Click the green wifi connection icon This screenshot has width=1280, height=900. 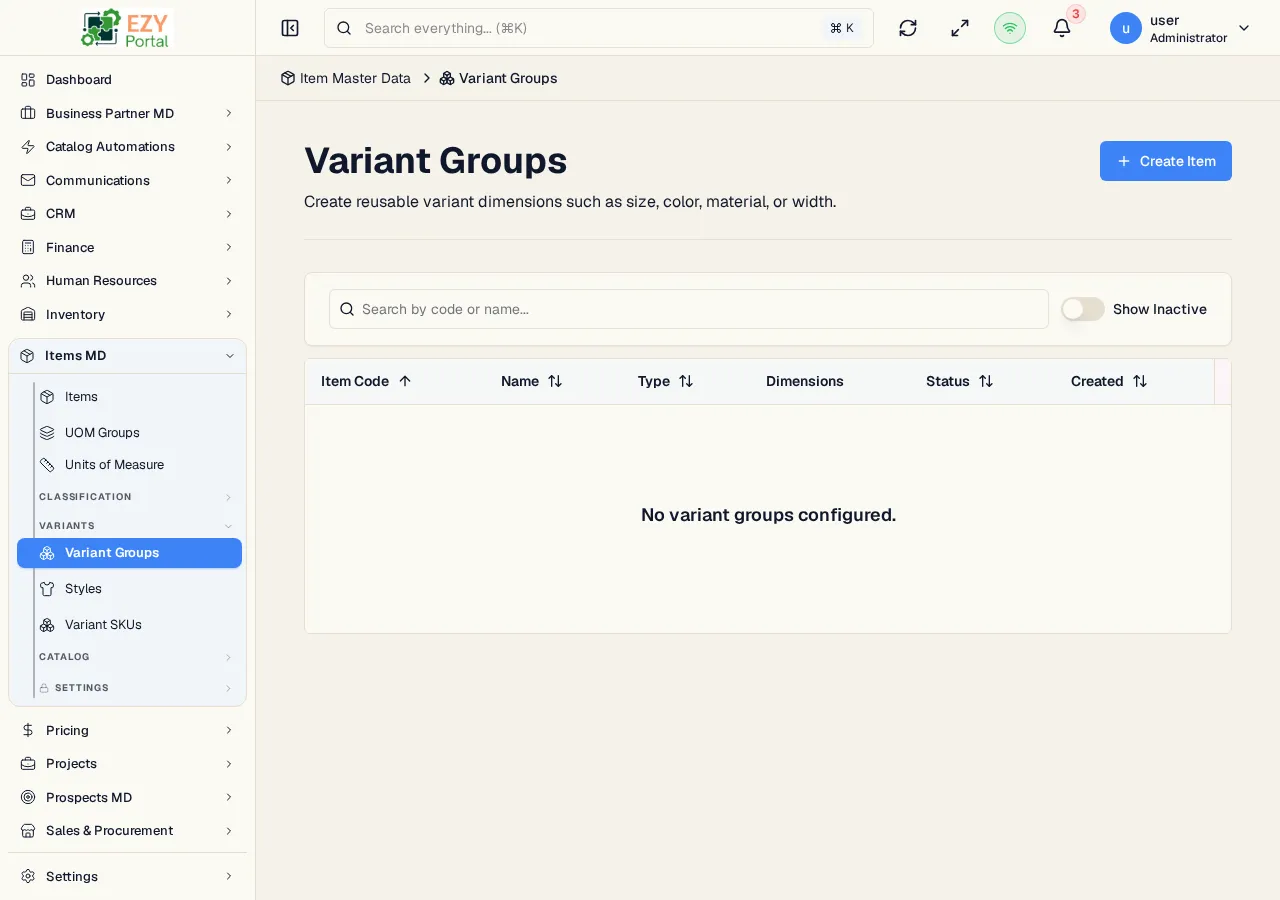(1010, 28)
